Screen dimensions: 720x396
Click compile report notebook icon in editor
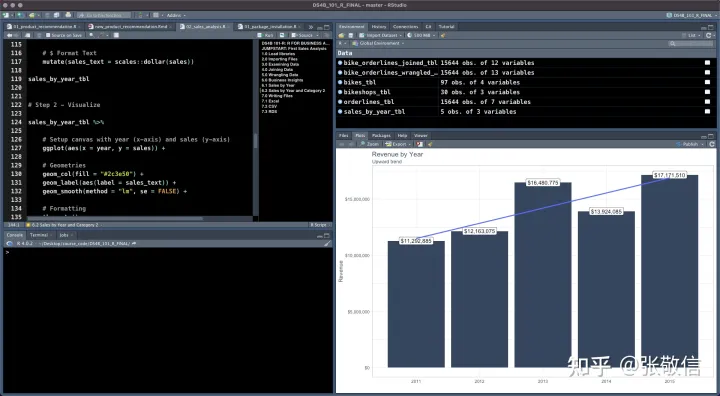click(x=117, y=35)
